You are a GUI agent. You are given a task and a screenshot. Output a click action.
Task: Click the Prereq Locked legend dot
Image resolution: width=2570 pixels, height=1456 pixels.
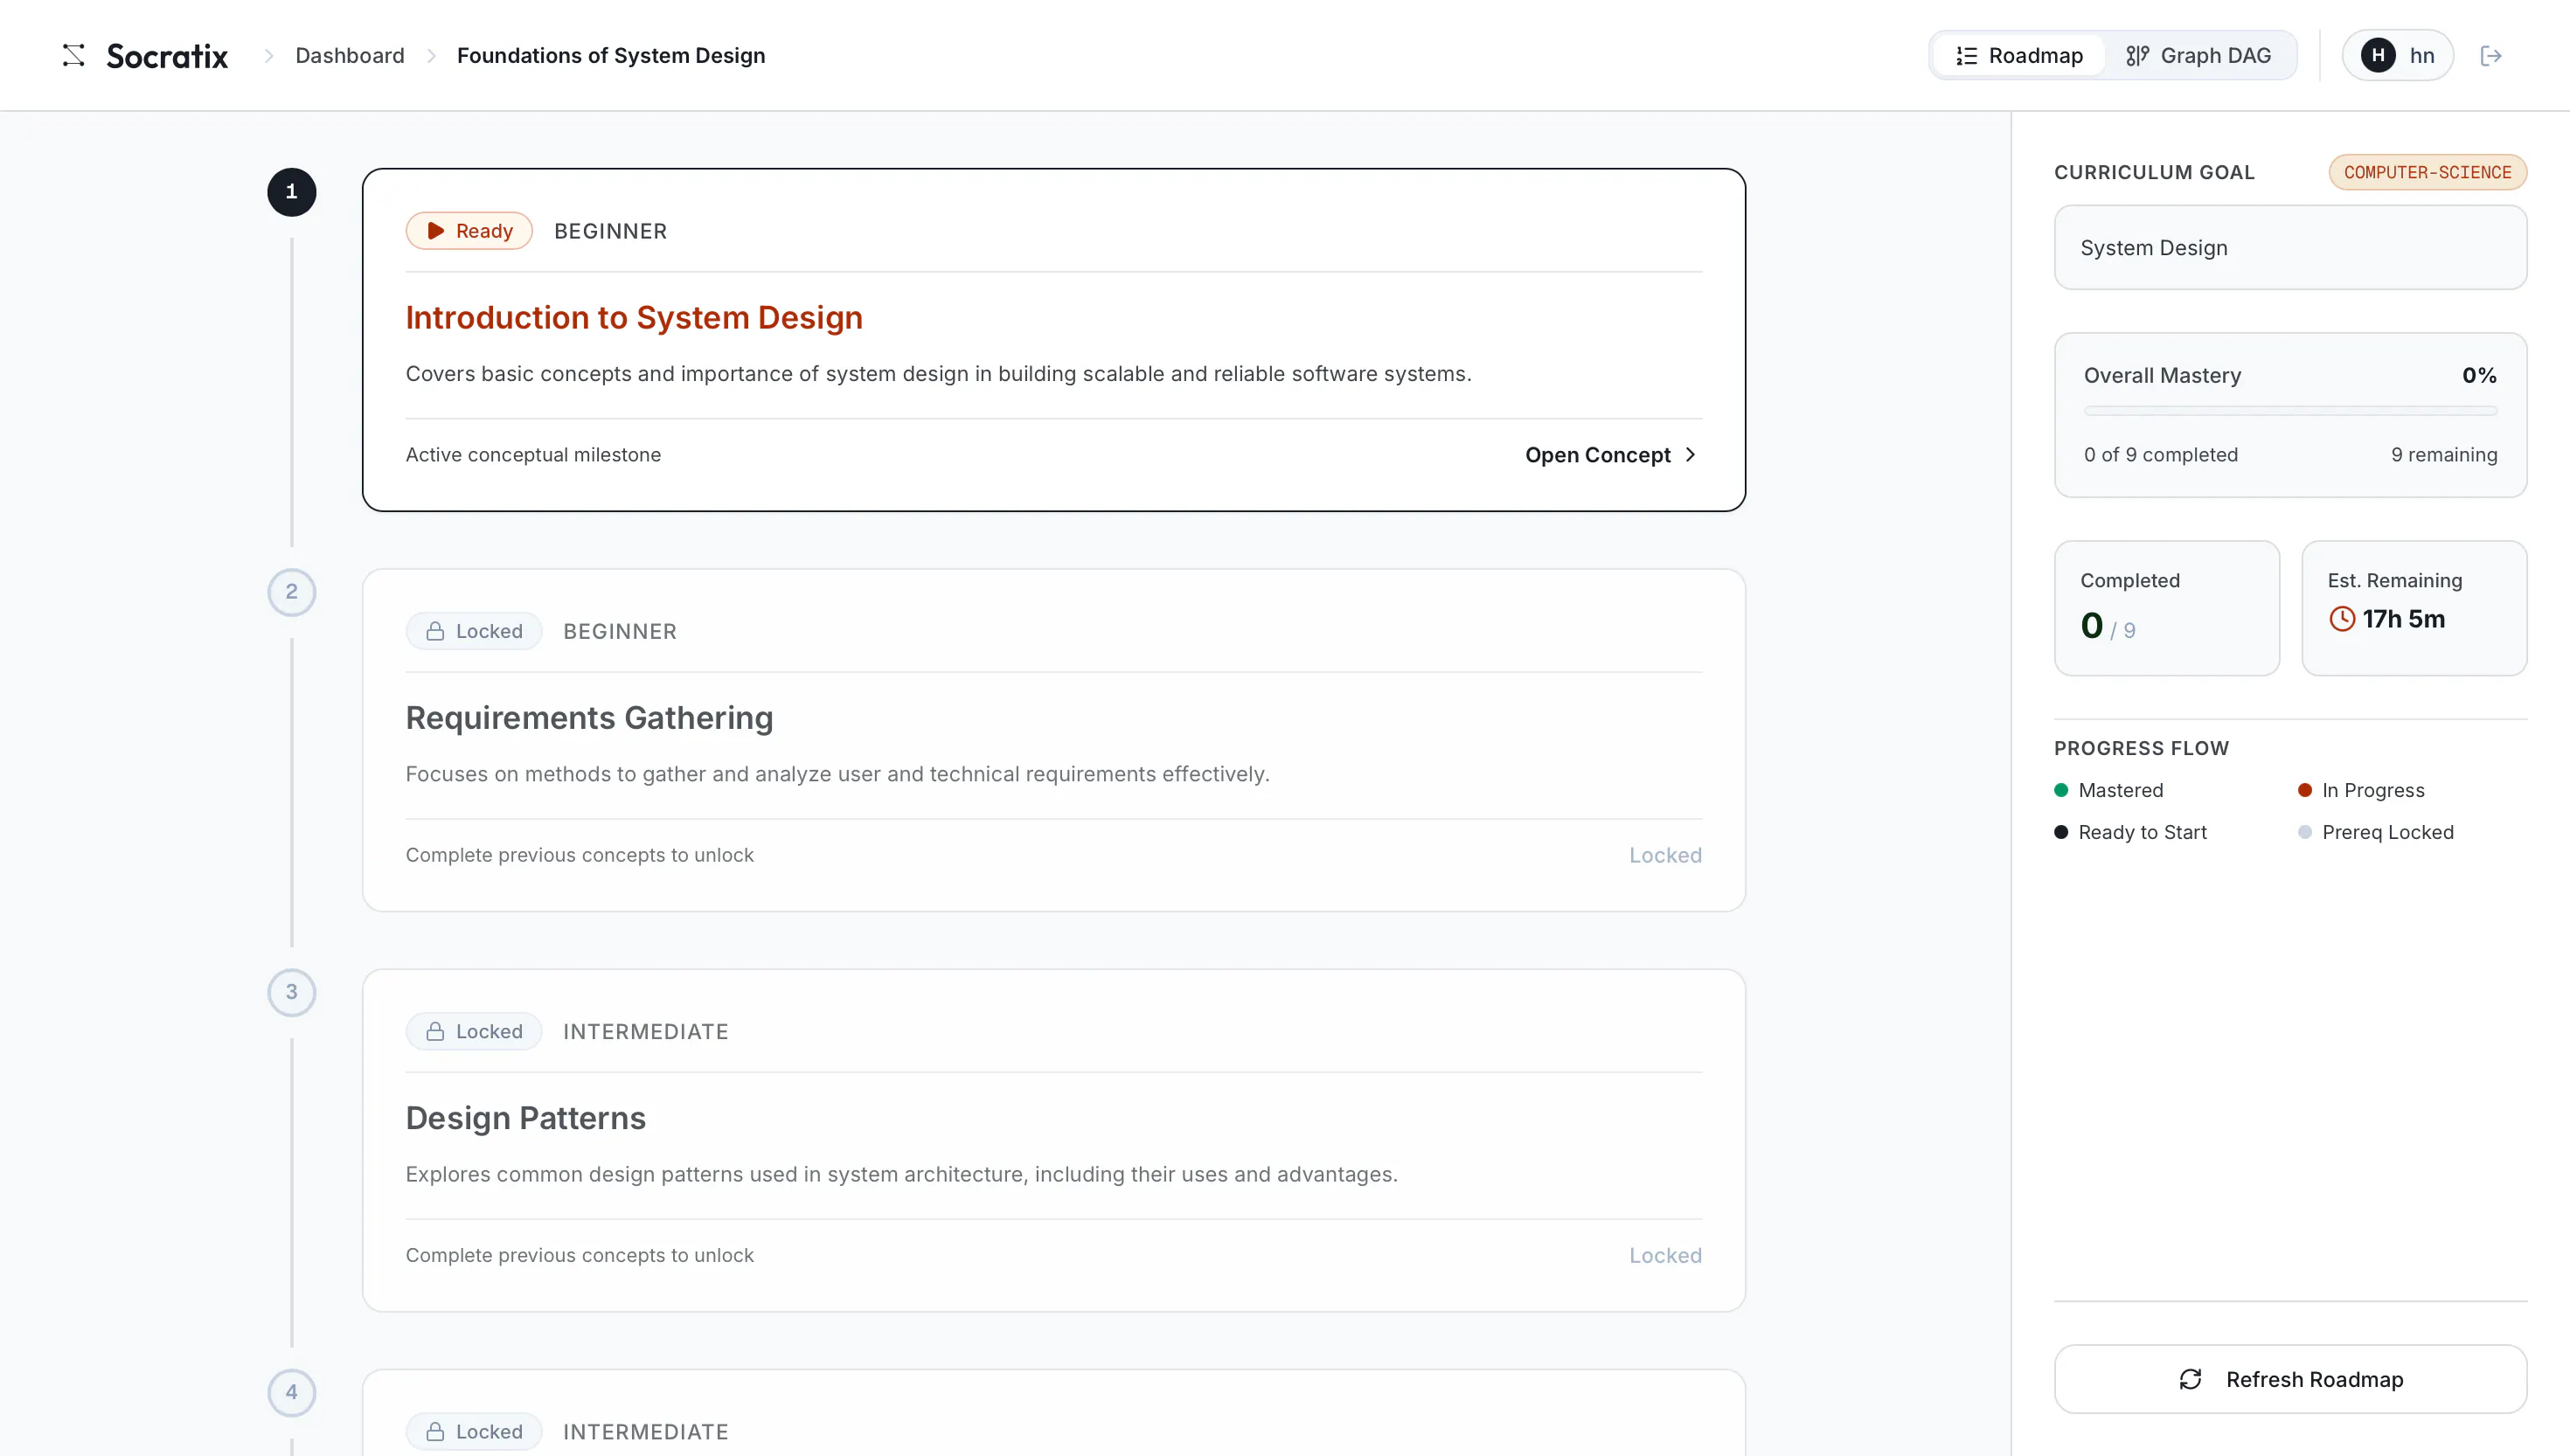(x=2305, y=832)
